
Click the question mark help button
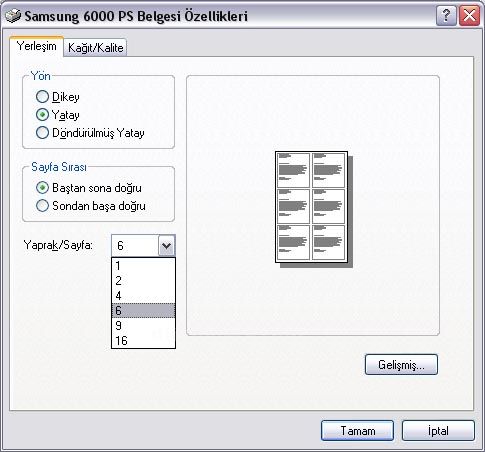coord(446,16)
